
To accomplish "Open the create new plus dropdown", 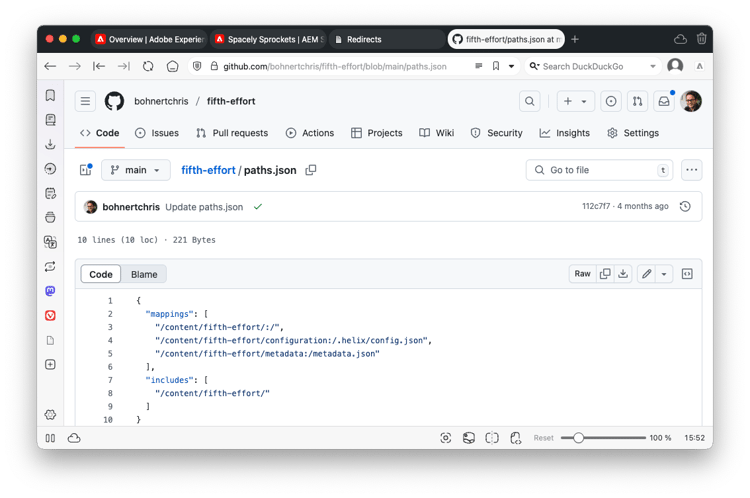I will (575, 101).
